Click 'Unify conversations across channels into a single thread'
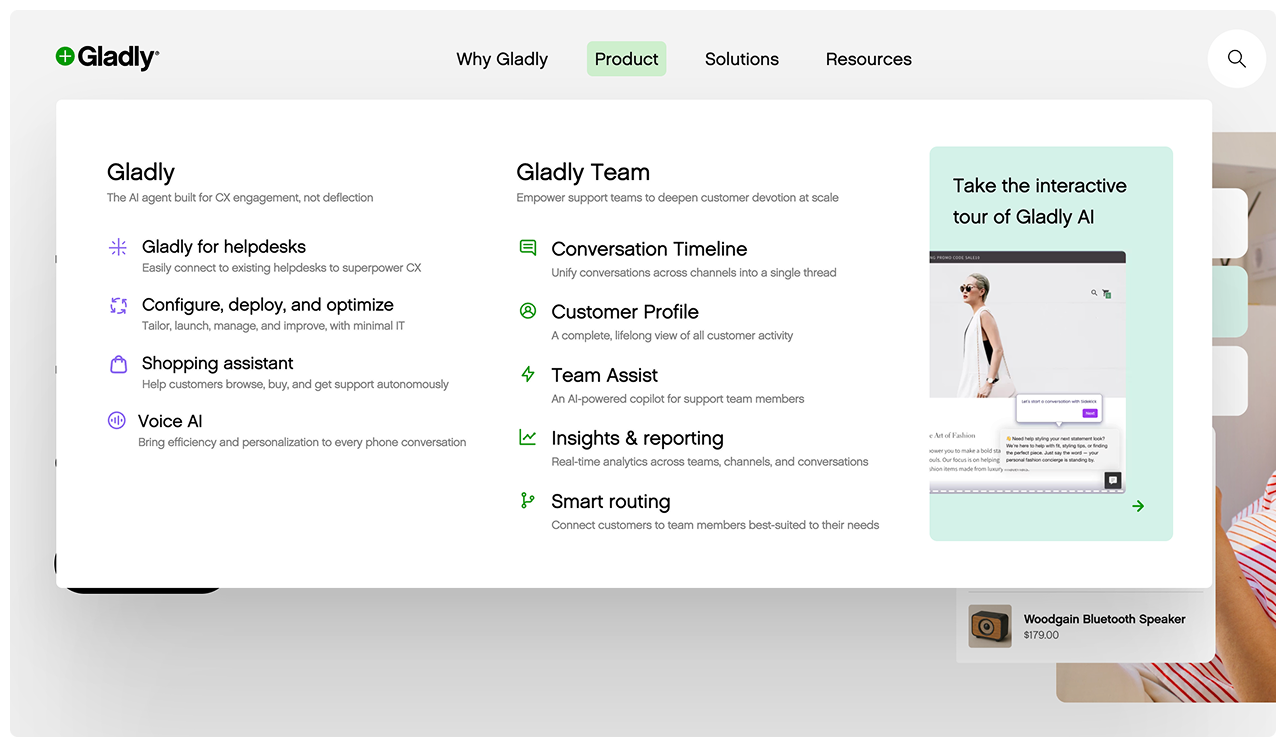 pyautogui.click(x=694, y=272)
